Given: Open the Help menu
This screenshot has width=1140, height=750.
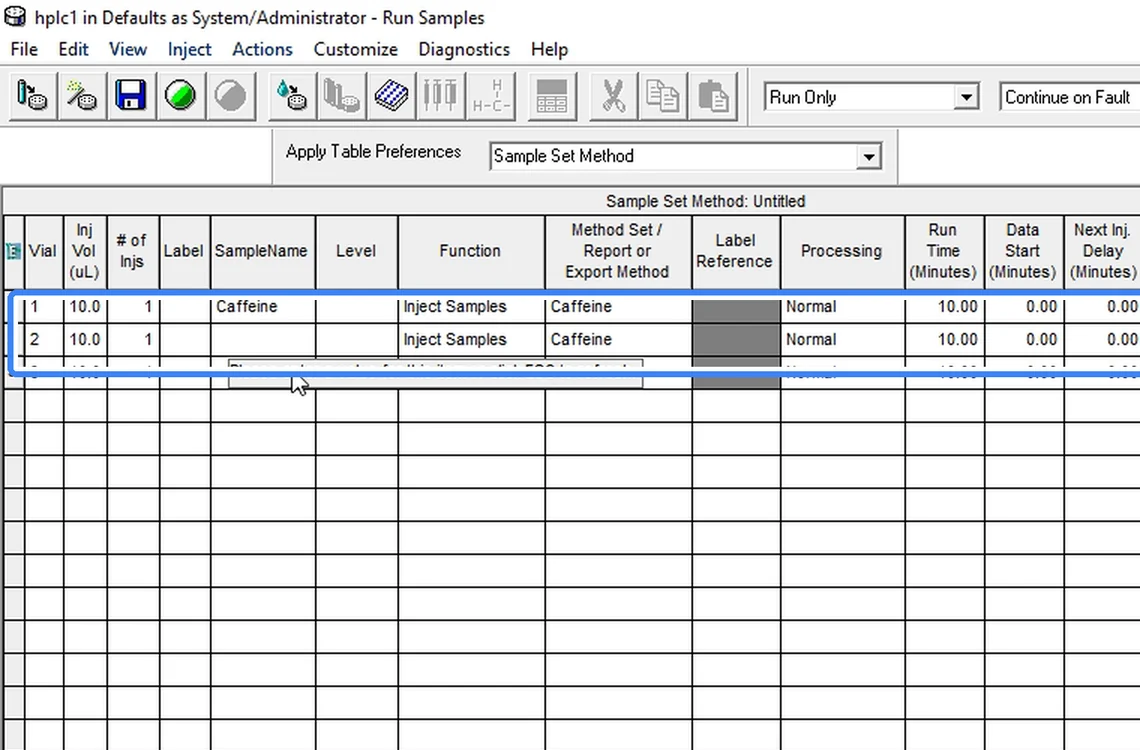Looking at the screenshot, I should 549,49.
